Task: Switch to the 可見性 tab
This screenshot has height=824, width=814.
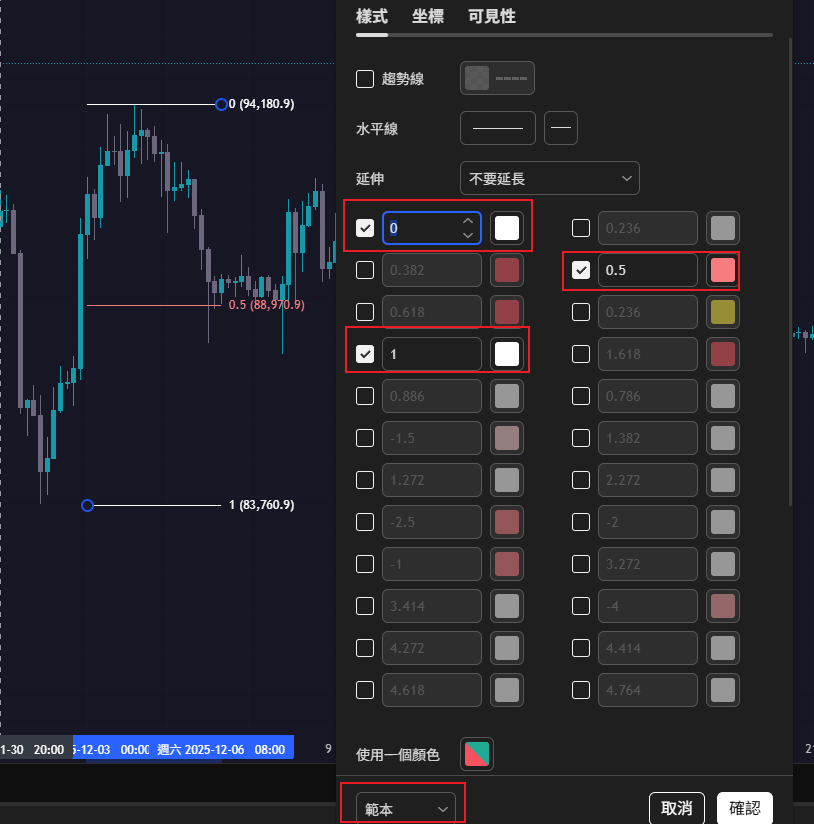Action: coord(492,16)
